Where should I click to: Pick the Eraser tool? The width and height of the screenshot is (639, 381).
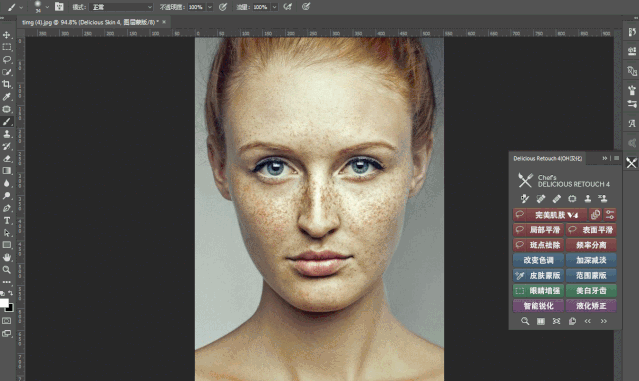pos(7,159)
